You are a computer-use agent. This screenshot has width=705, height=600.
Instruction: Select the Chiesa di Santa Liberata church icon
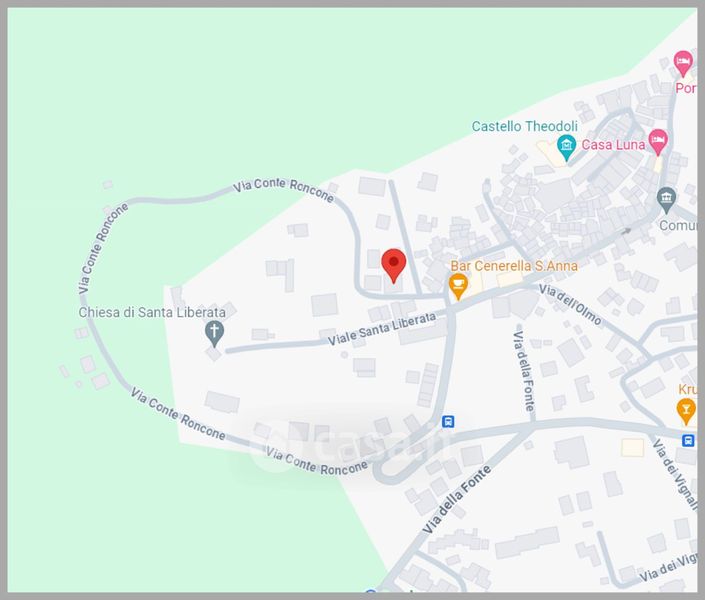click(214, 334)
